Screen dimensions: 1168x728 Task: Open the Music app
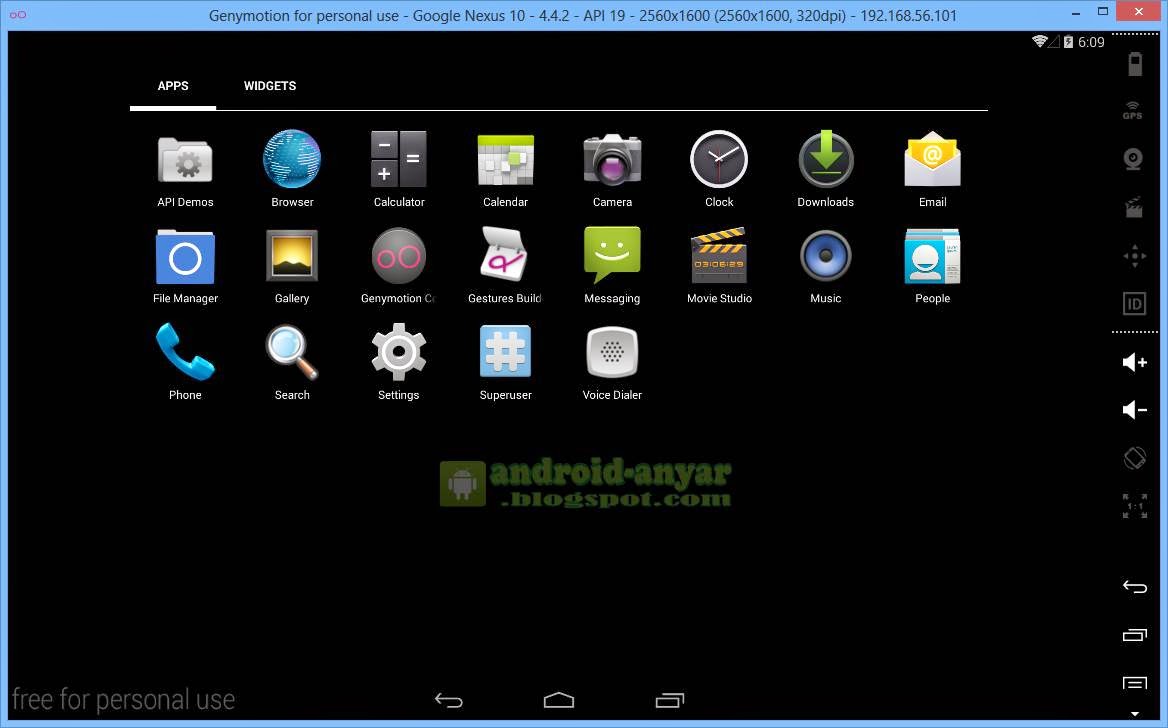point(825,265)
